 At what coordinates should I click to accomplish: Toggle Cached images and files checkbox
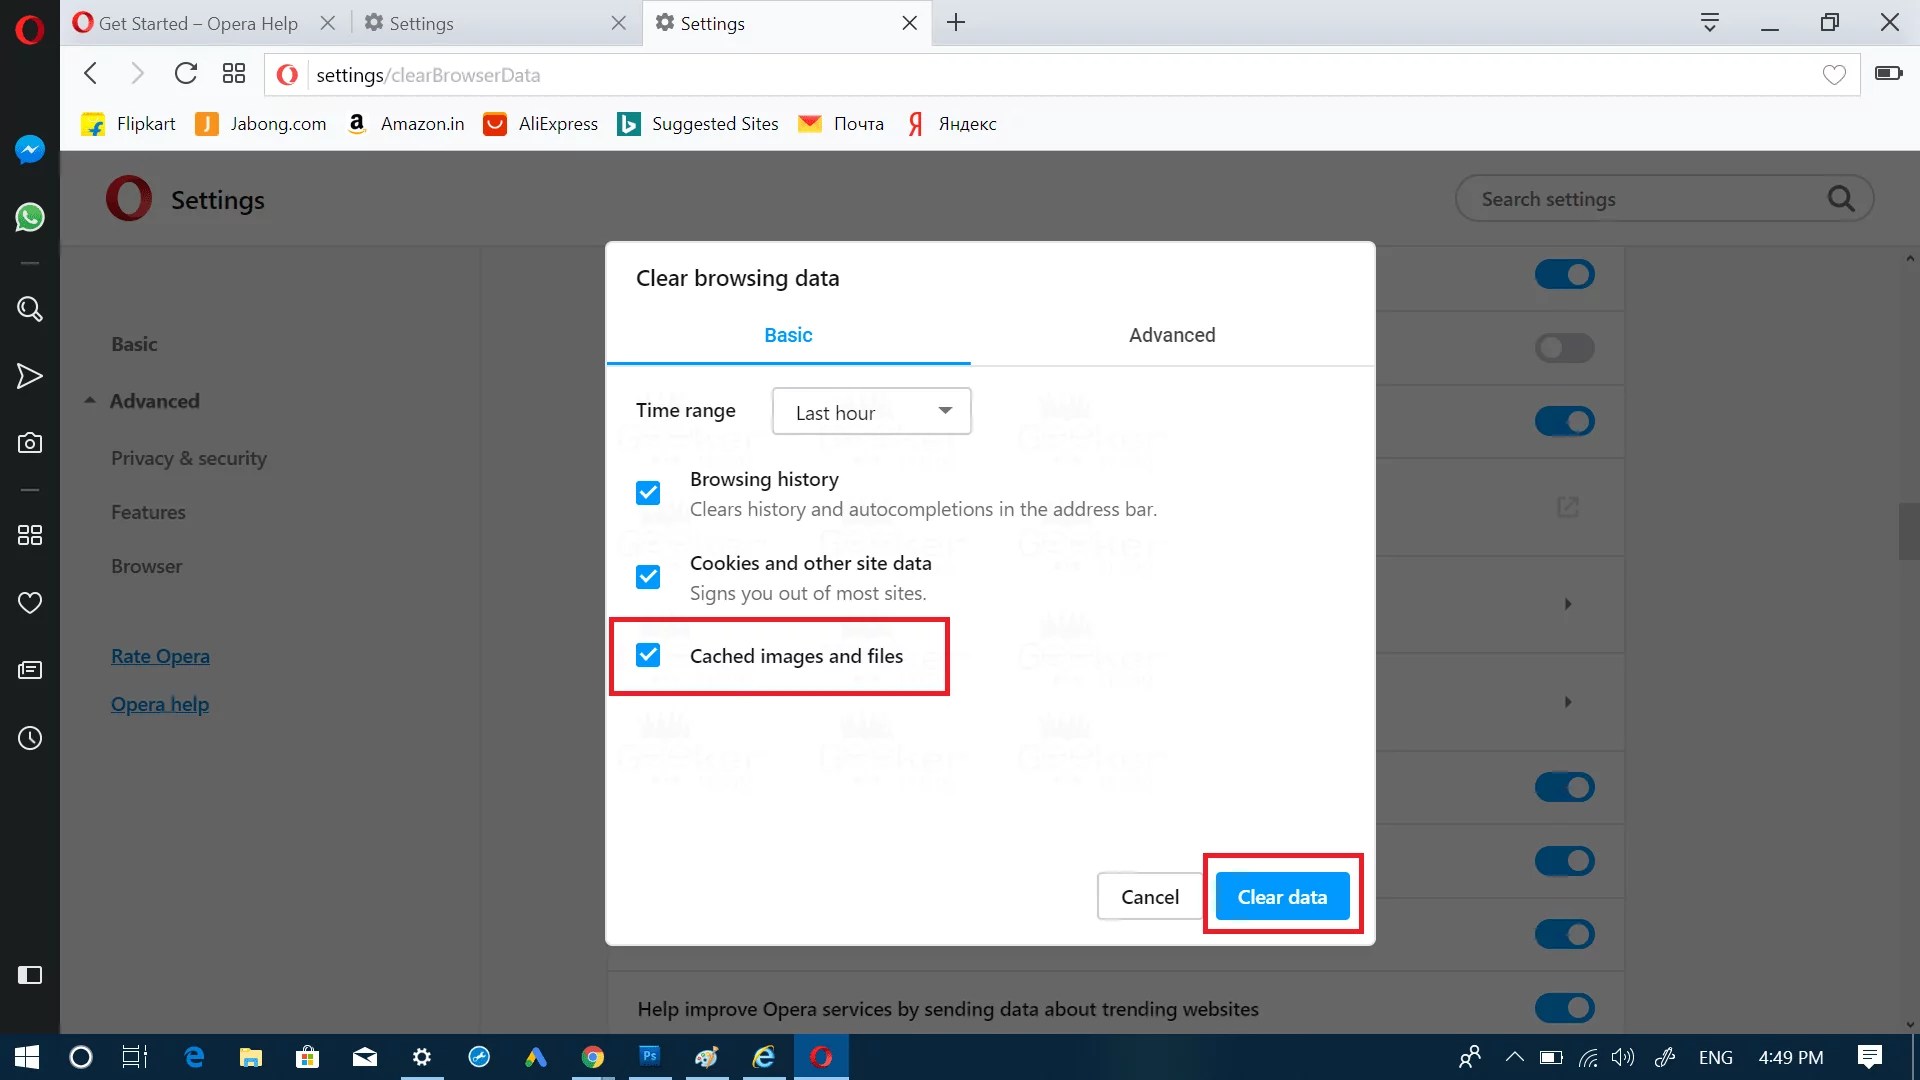[x=648, y=655]
